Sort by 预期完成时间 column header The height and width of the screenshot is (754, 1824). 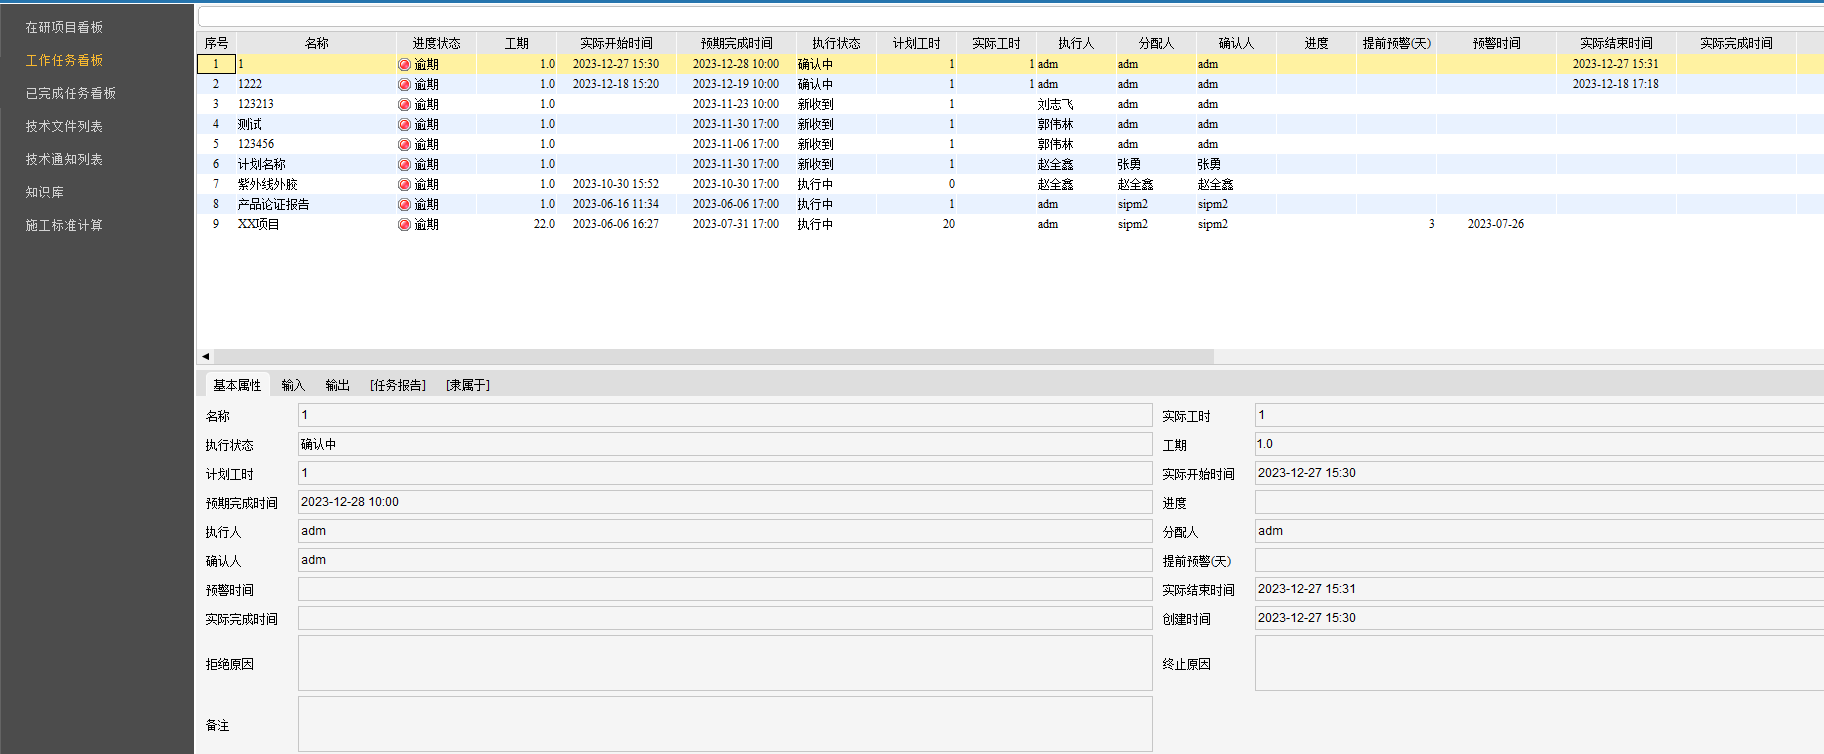pos(736,43)
